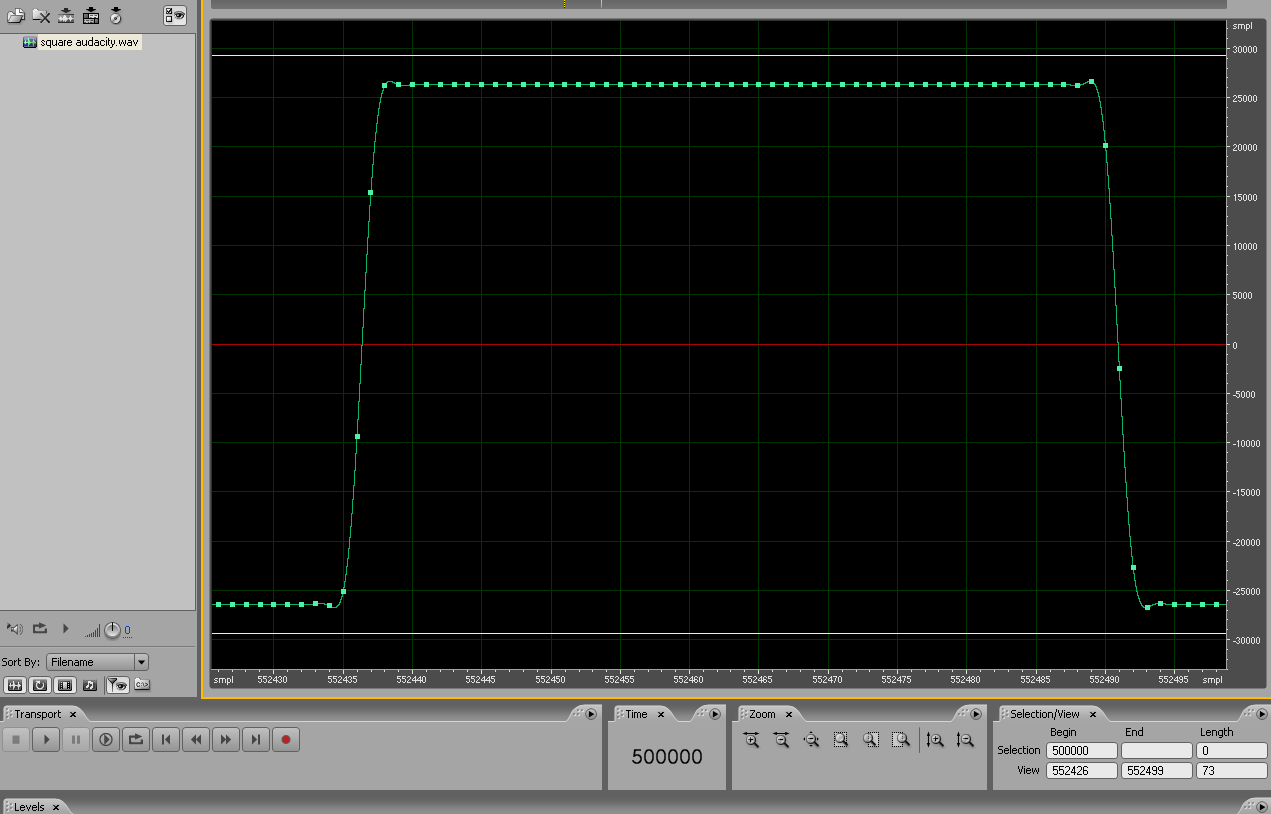1271x814 pixels.
Task: Click the Insert Into CD List icon
Action: click(x=116, y=15)
